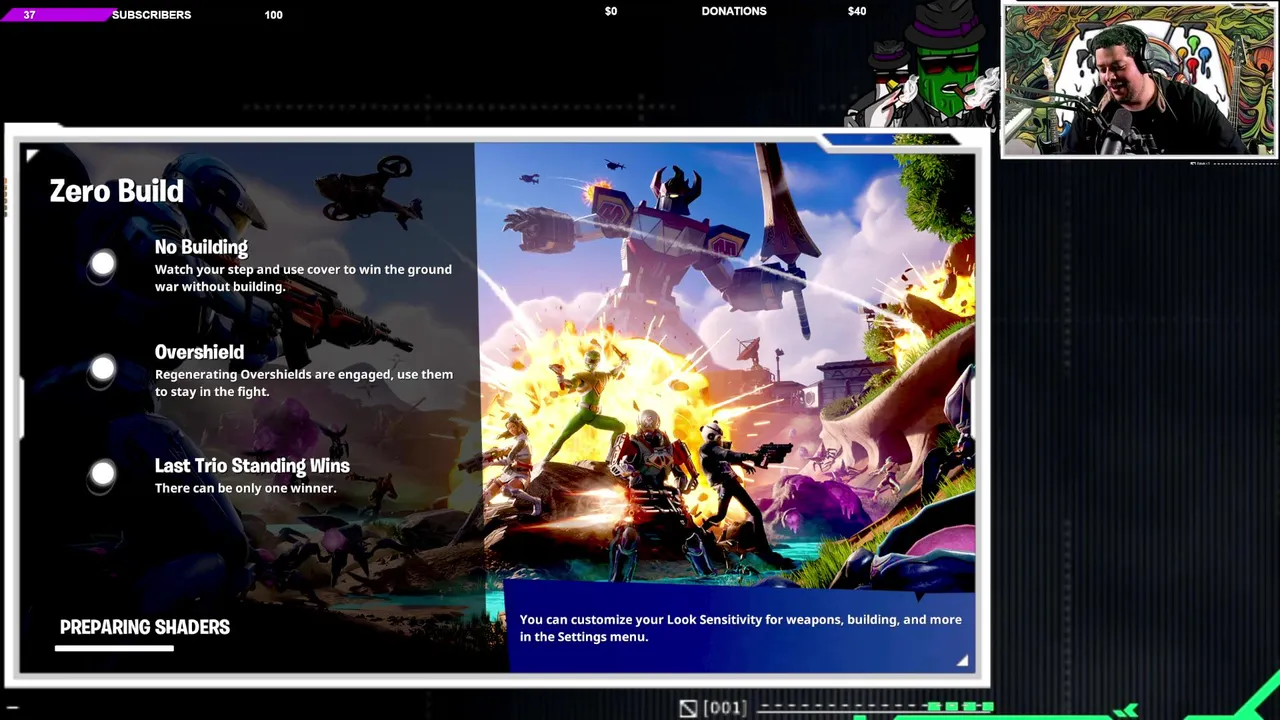Click the Look Sensitivity tip banner
The width and height of the screenshot is (1280, 720).
[x=740, y=628]
